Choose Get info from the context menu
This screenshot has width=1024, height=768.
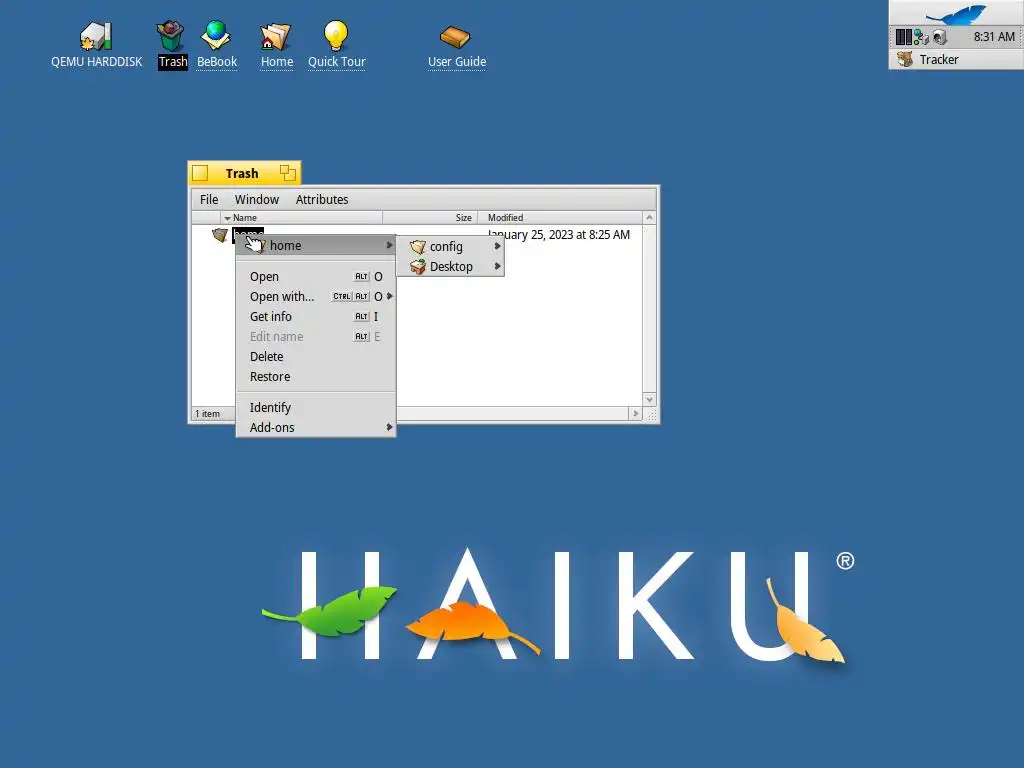point(316,317)
